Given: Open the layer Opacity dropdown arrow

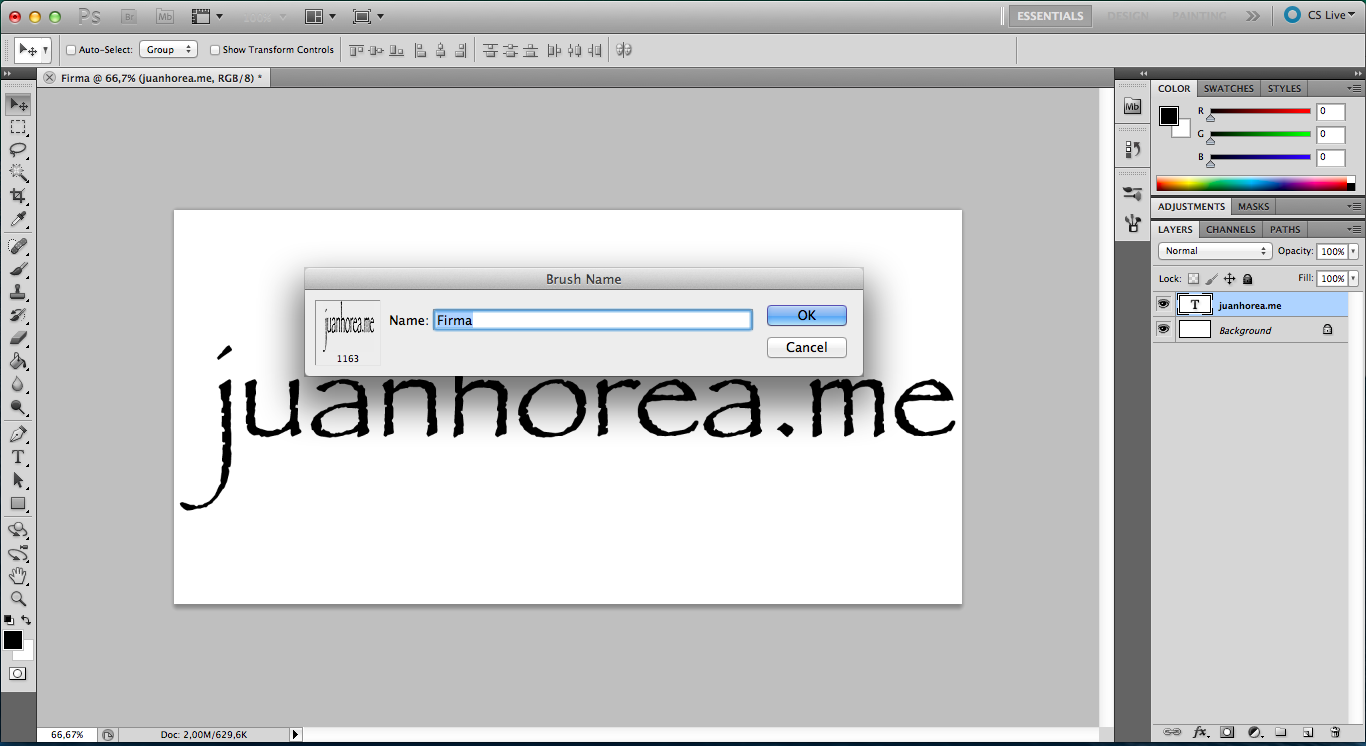Looking at the screenshot, I should coord(1353,252).
